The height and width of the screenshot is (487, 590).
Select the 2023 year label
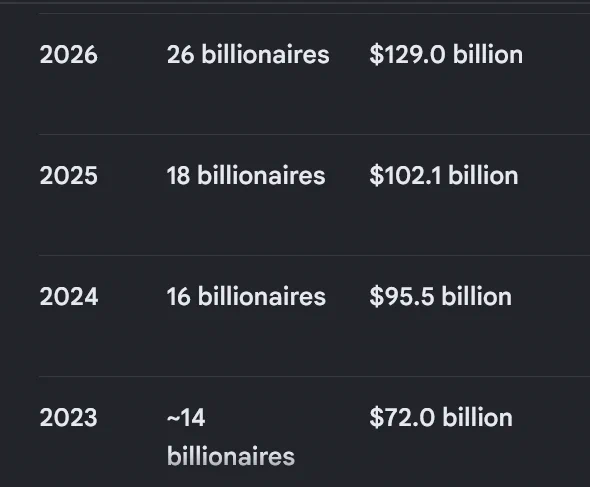68,418
